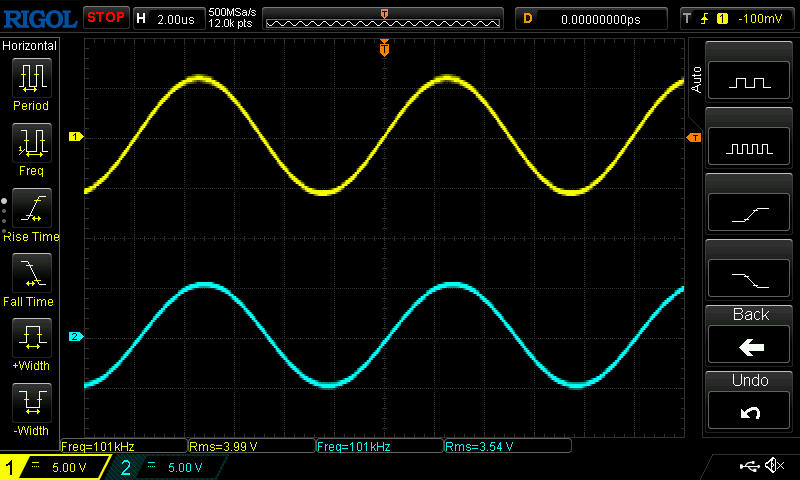Select the -Width measurement icon
This screenshot has height=480, width=800.
coord(32,402)
